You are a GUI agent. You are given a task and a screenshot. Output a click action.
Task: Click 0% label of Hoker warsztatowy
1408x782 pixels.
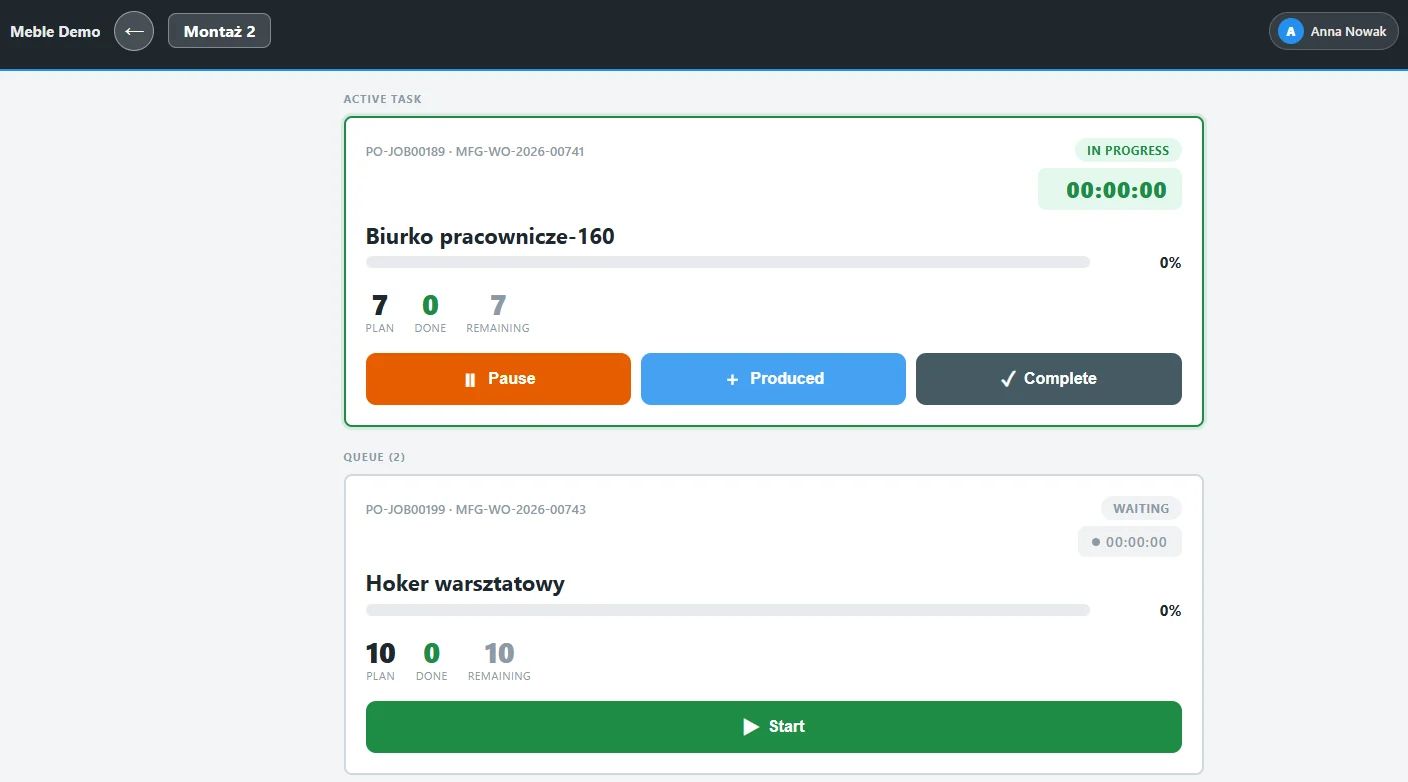tap(1170, 611)
